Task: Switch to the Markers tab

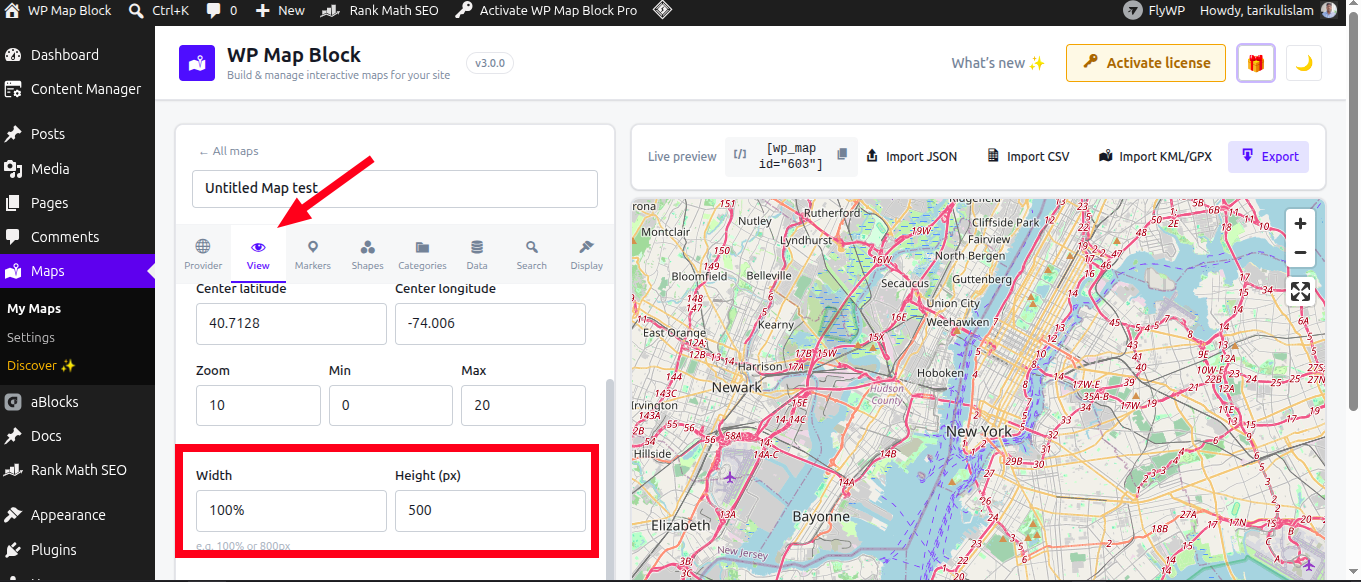Action: click(313, 255)
